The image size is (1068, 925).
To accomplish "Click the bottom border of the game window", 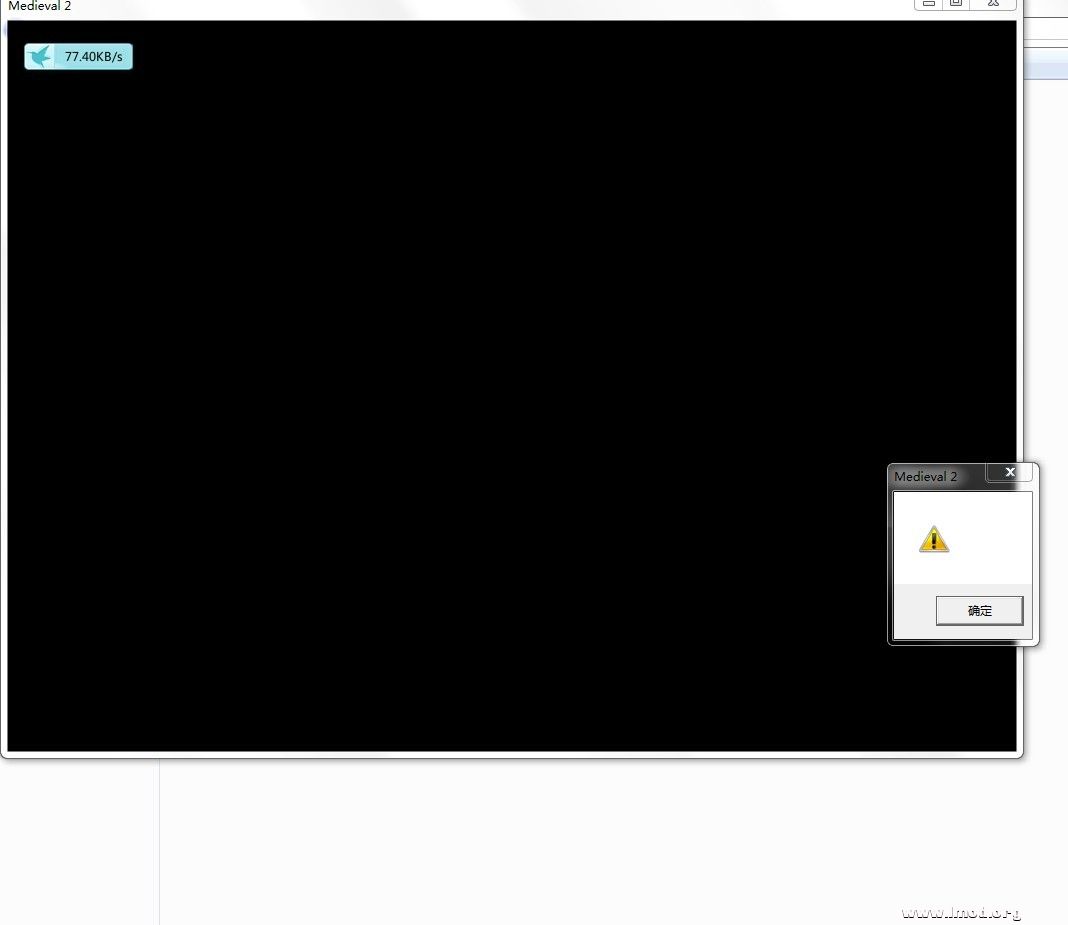I will [x=511, y=755].
